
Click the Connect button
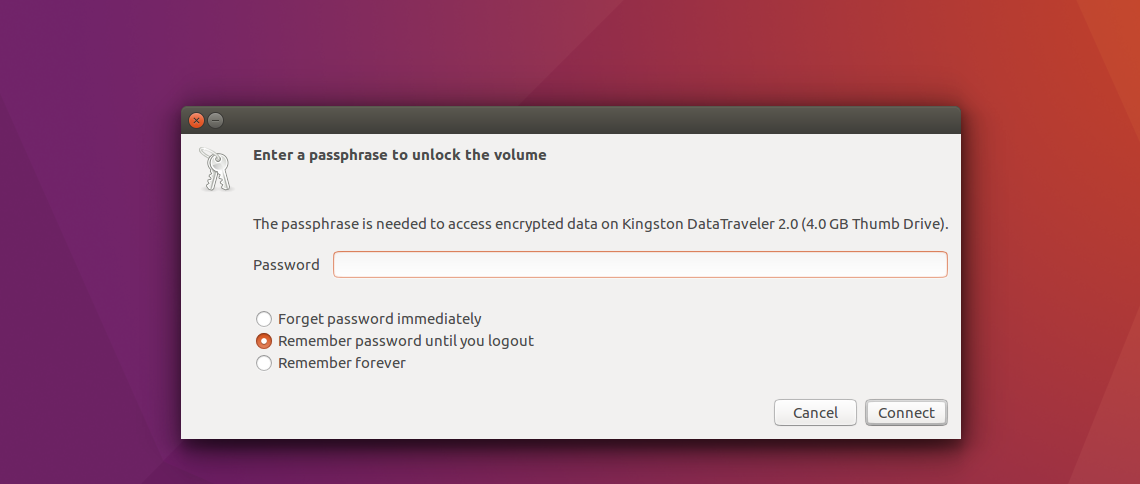[x=906, y=413]
